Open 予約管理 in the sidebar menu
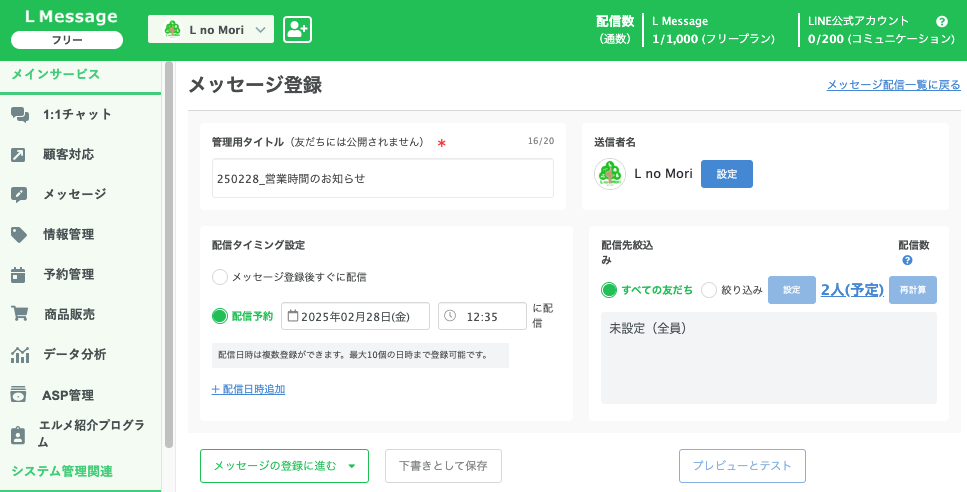This screenshot has height=492, width=967. pos(68,274)
